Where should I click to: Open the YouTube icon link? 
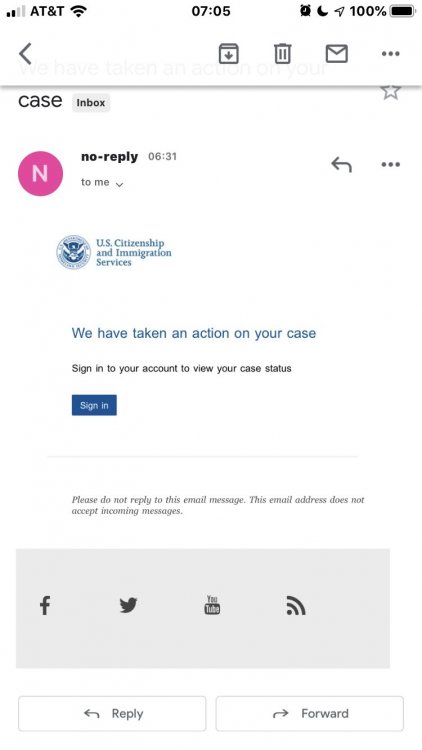212,605
